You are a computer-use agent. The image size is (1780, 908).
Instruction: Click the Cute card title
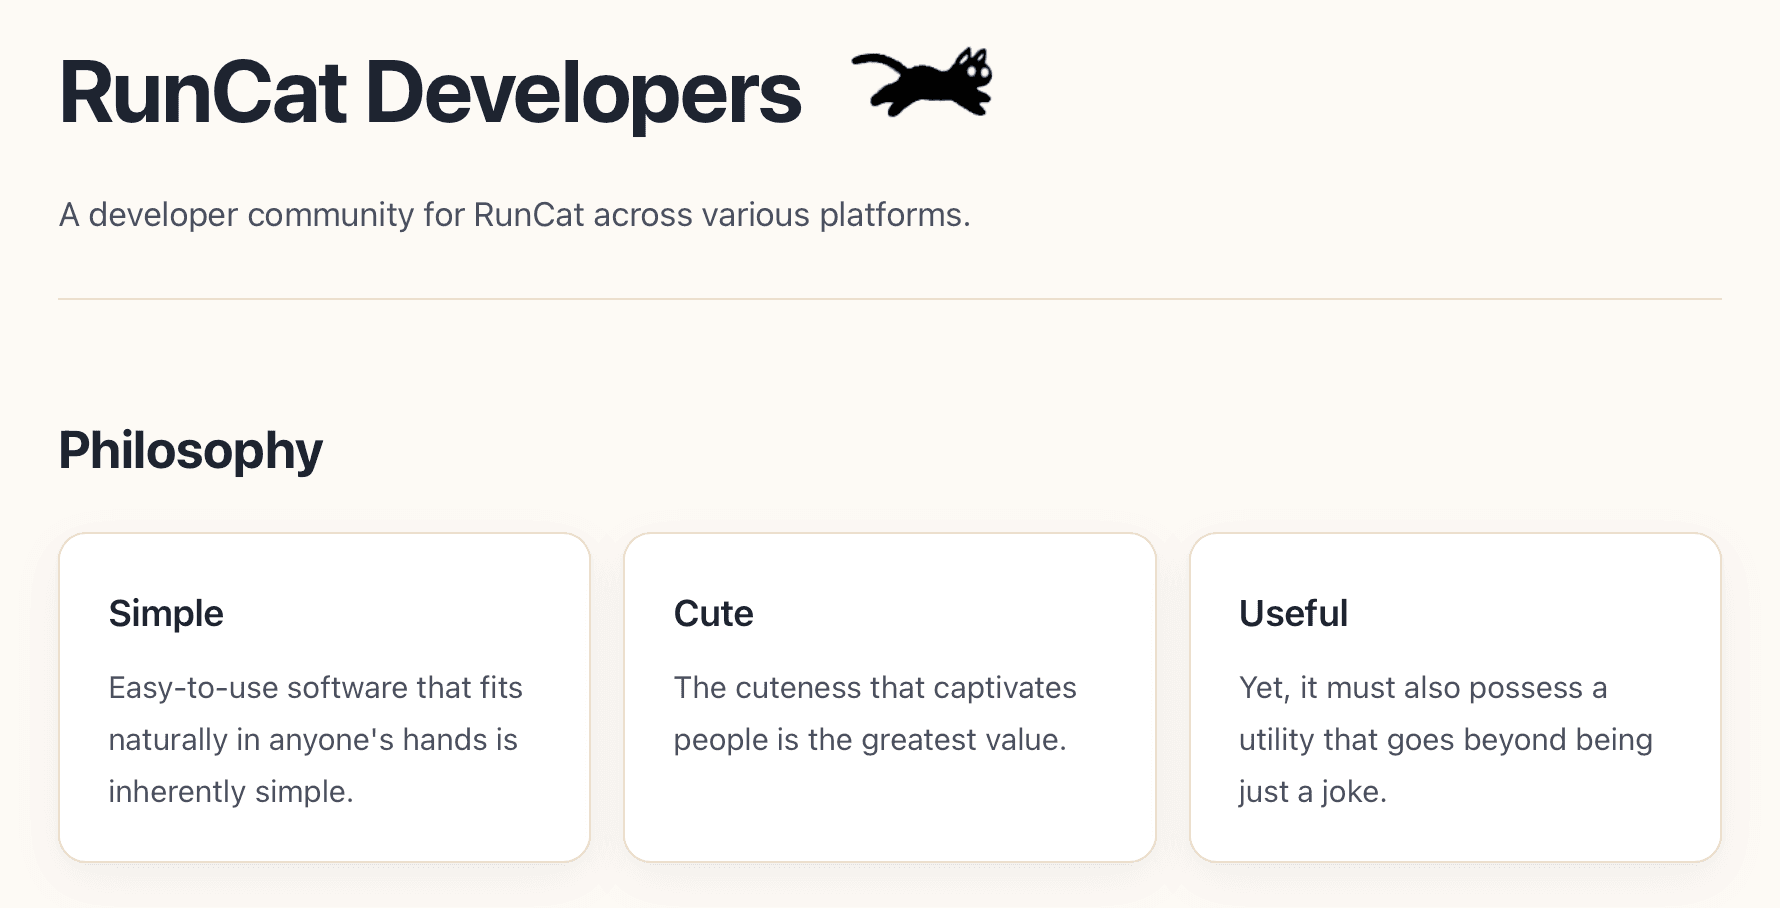click(714, 613)
